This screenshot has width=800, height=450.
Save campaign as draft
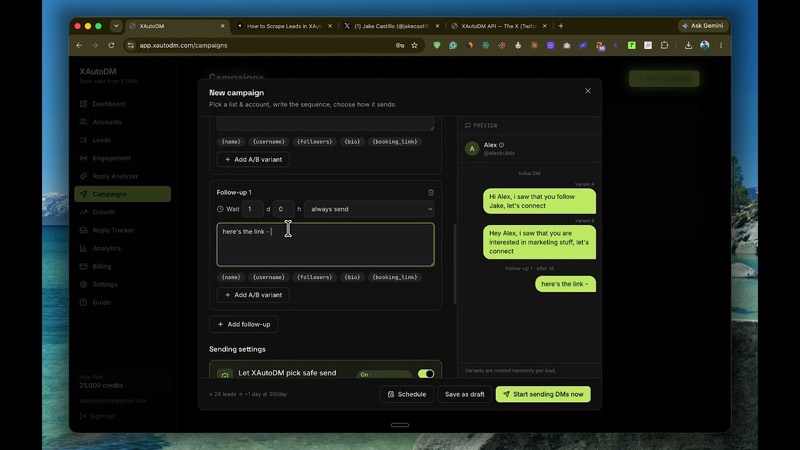(x=464, y=394)
